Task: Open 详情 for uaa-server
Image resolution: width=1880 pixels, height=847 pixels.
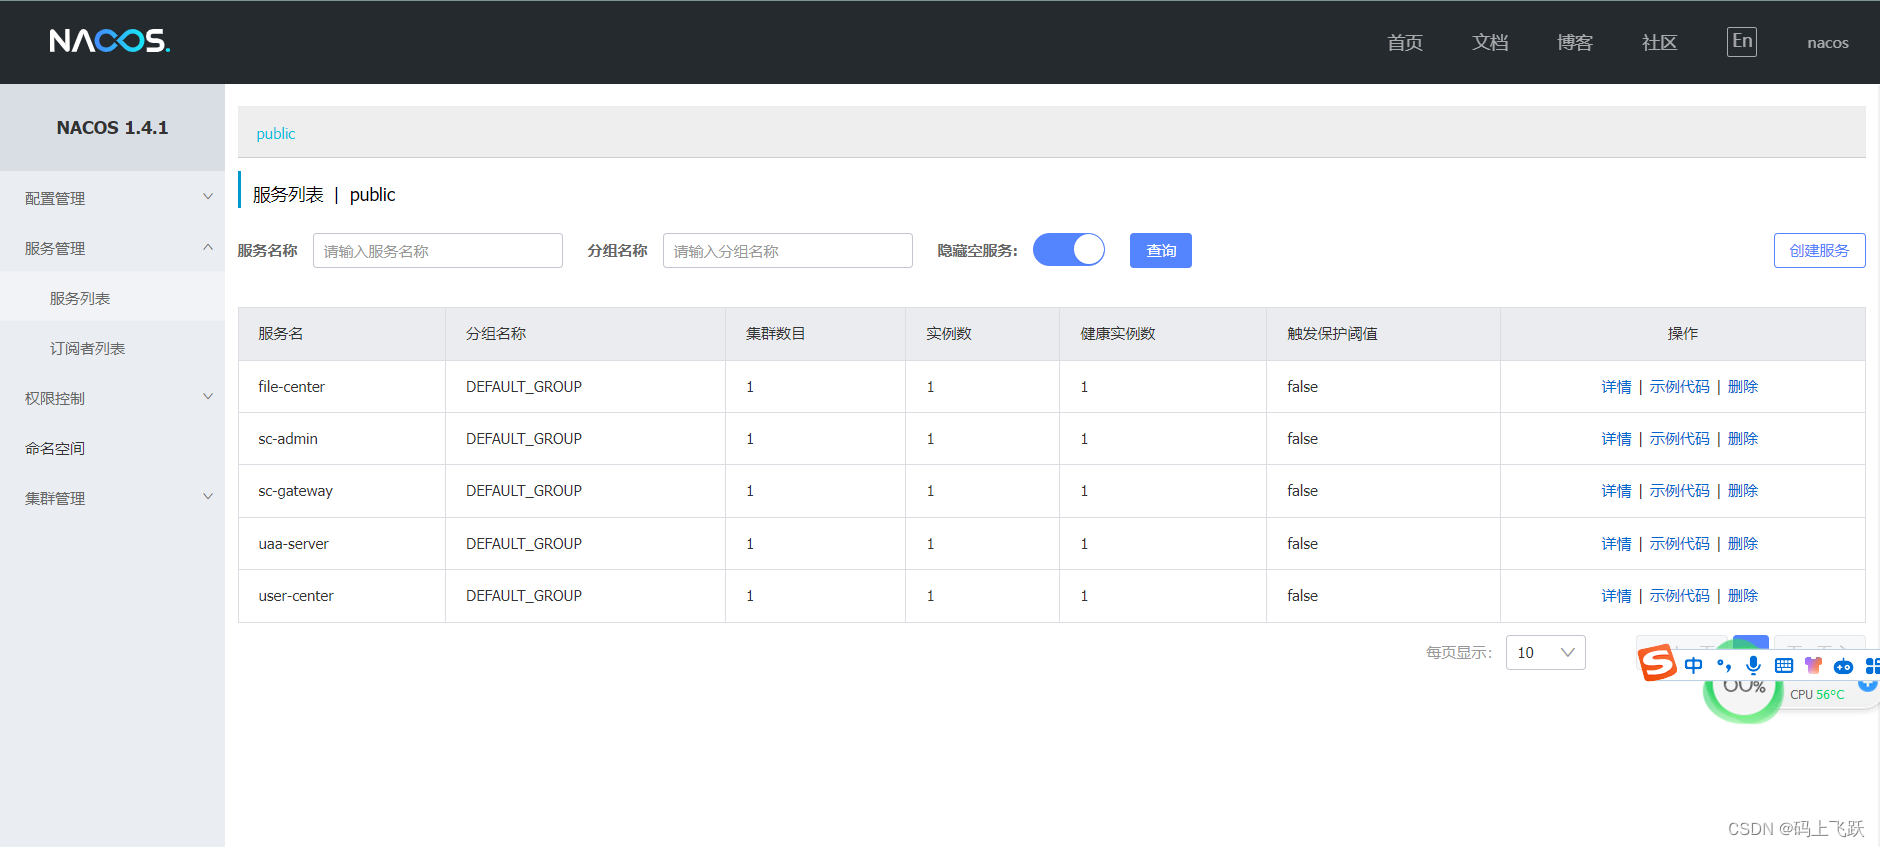Action: pos(1616,544)
